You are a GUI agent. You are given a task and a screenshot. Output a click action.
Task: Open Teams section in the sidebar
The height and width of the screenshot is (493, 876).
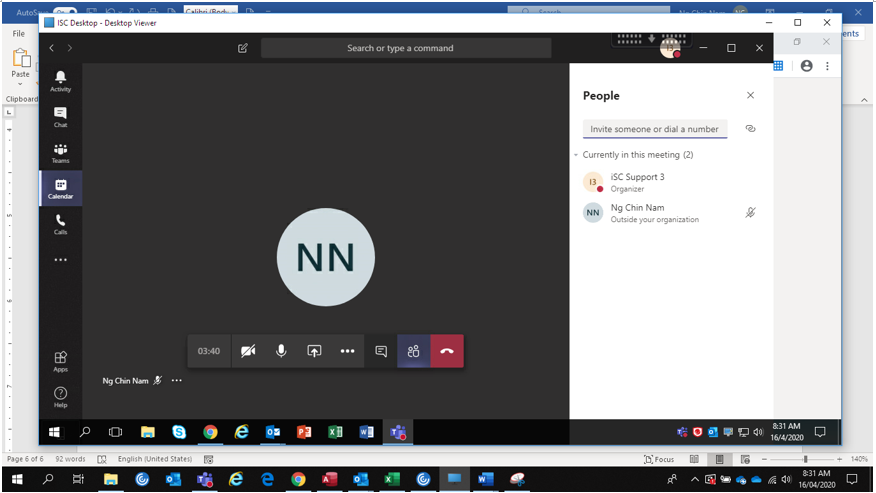pos(60,153)
